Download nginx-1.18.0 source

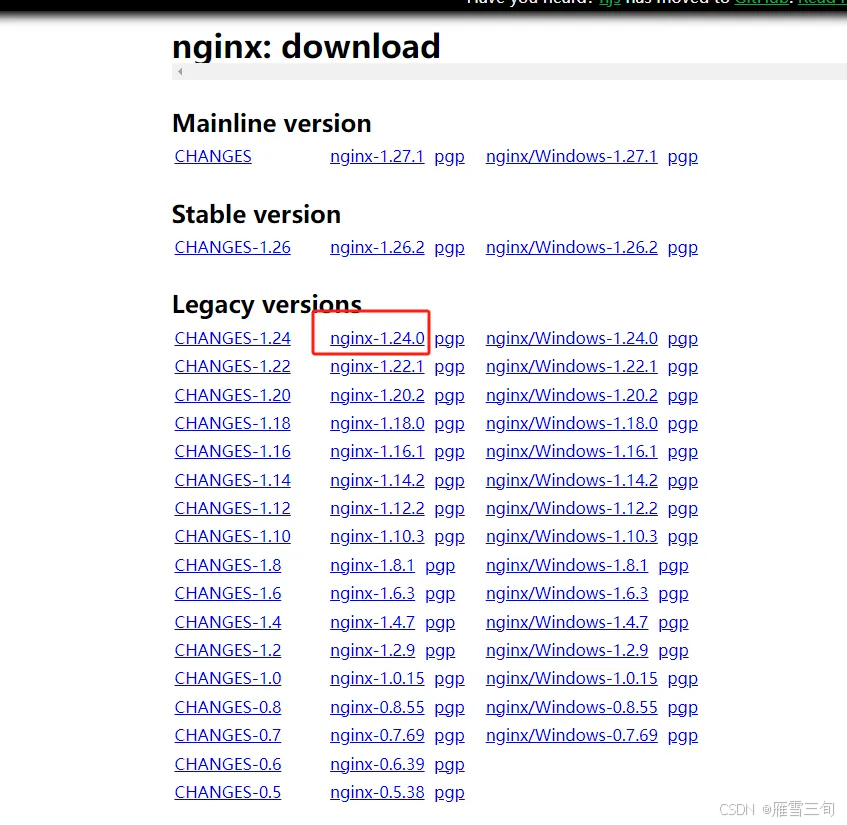click(x=377, y=424)
